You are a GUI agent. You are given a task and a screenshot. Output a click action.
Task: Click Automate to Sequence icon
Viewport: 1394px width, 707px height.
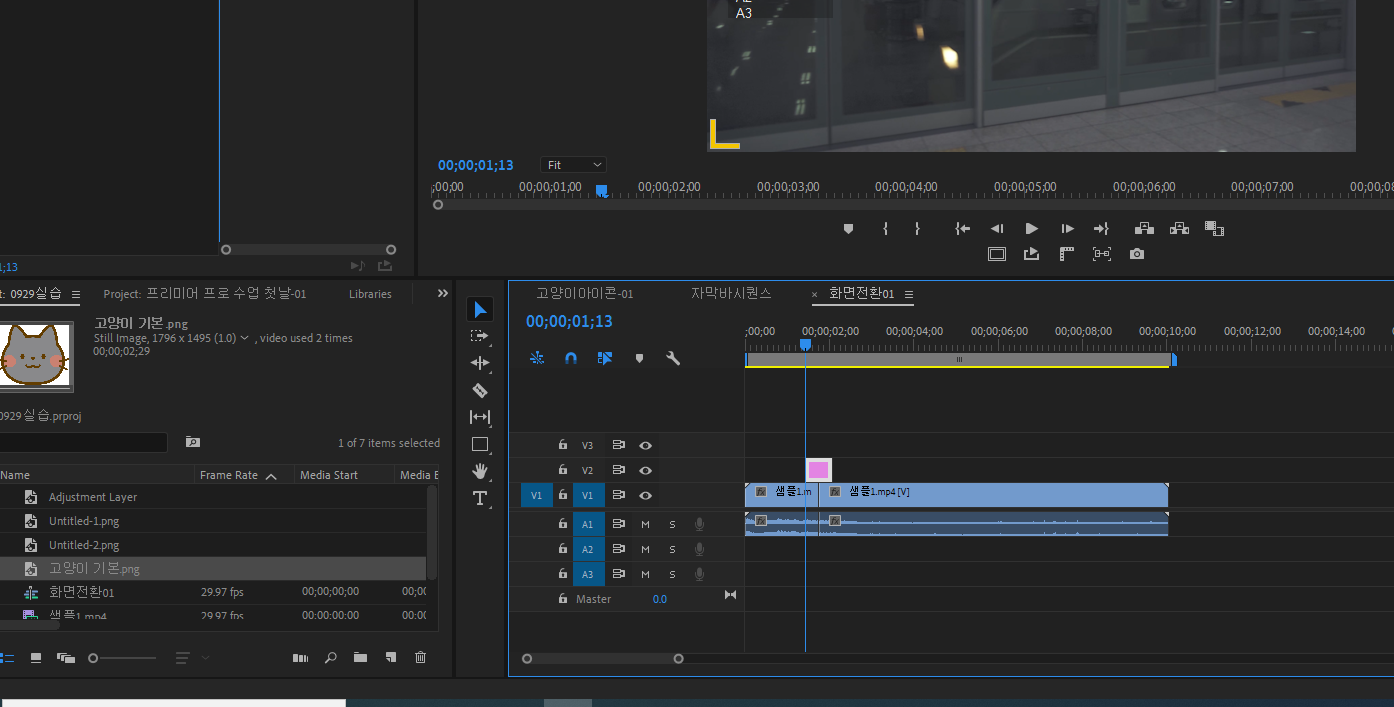pos(300,658)
